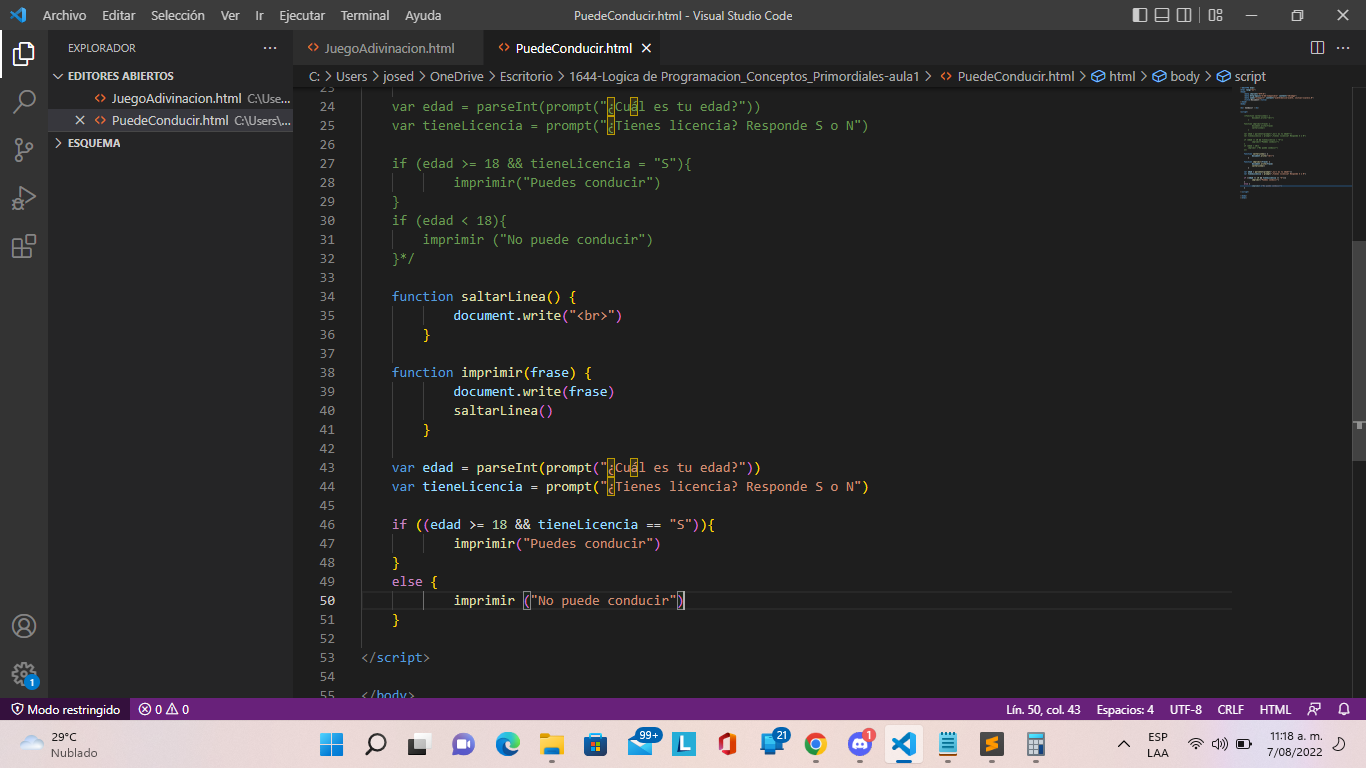Open File Explorer from taskbar
This screenshot has height=768, width=1366.
tap(552, 744)
